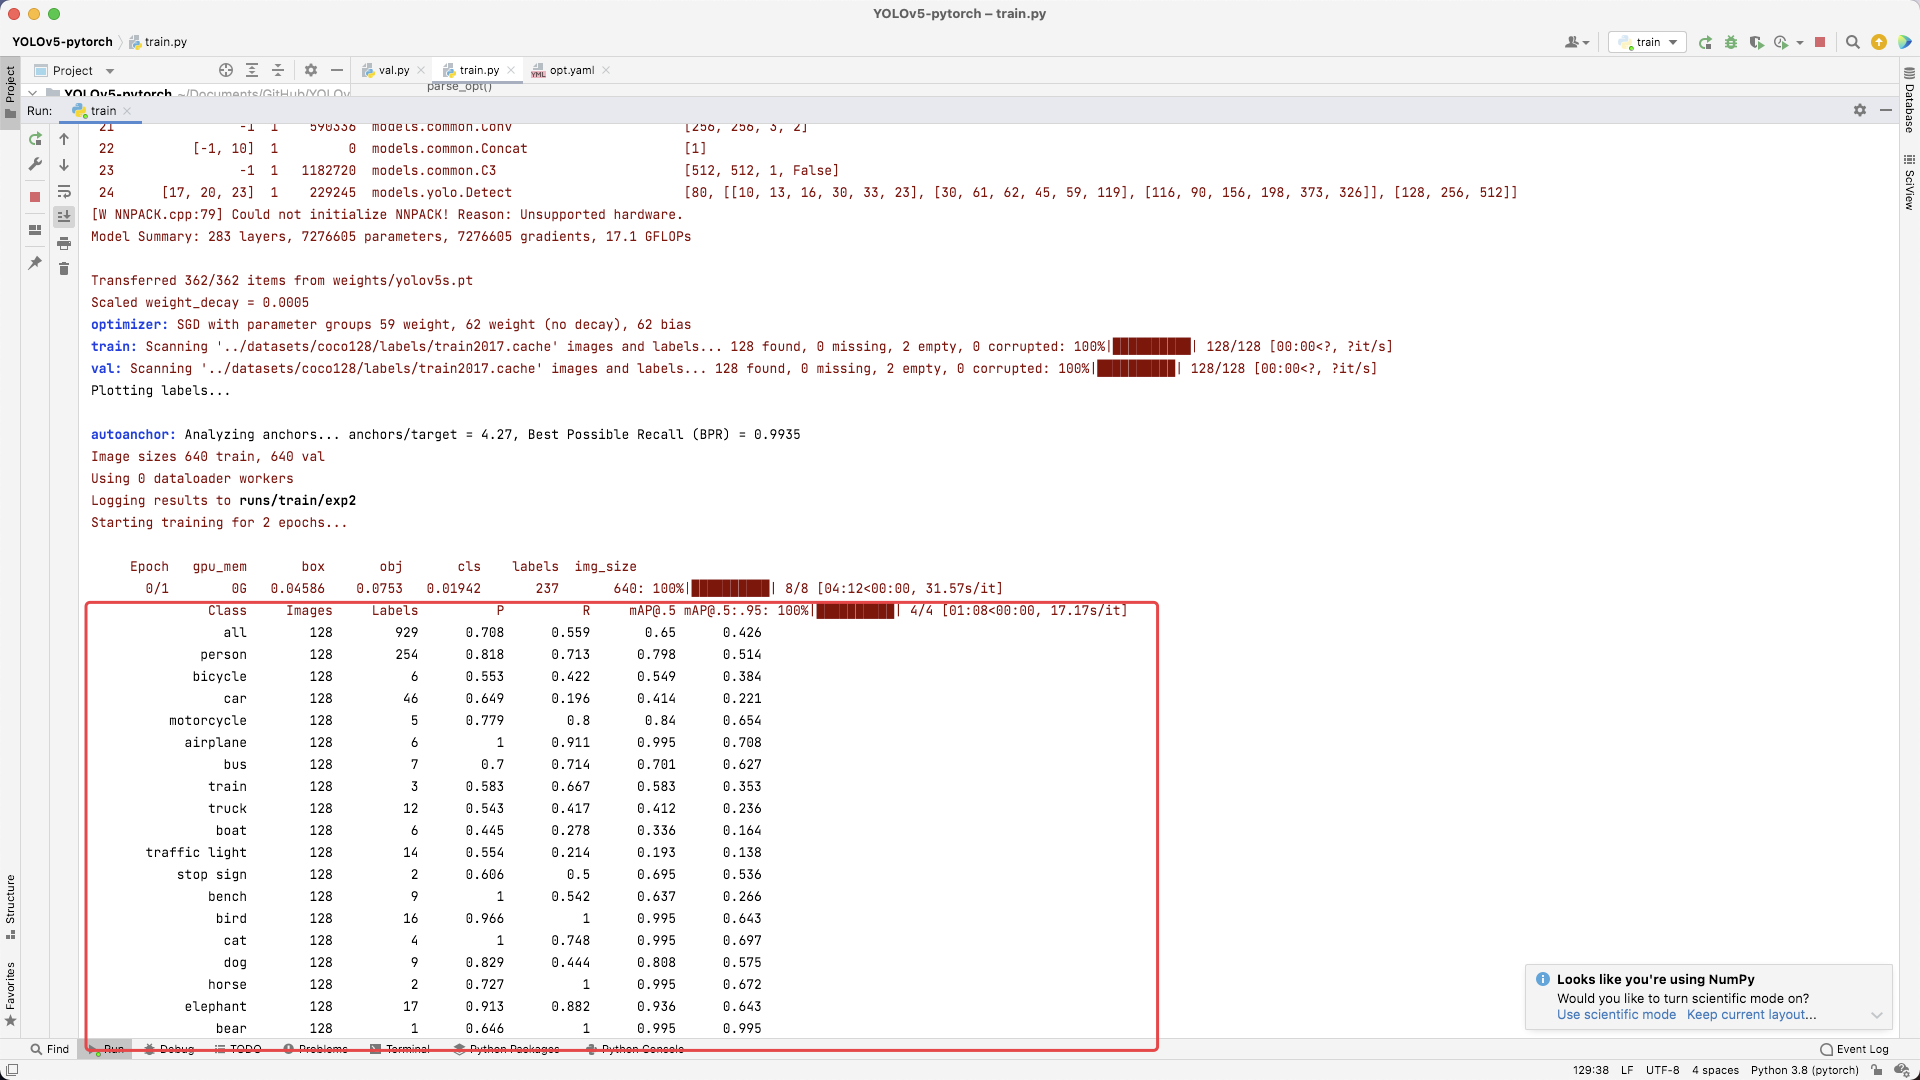Screen dimensions: 1920x1080
Task: Run 'train' with coverage
Action: pyautogui.click(x=1756, y=42)
